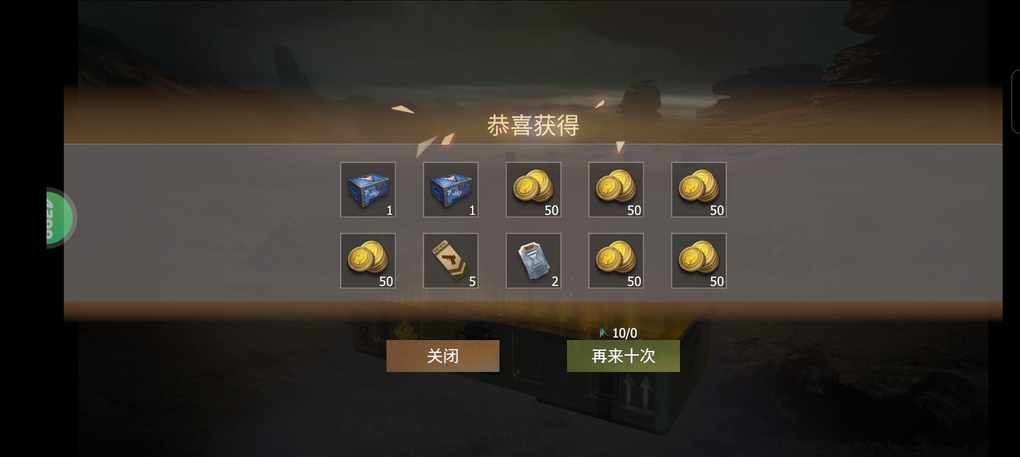Tap the quantity 5 on the weapon voucher
The image size is (1020, 457).
472,281
